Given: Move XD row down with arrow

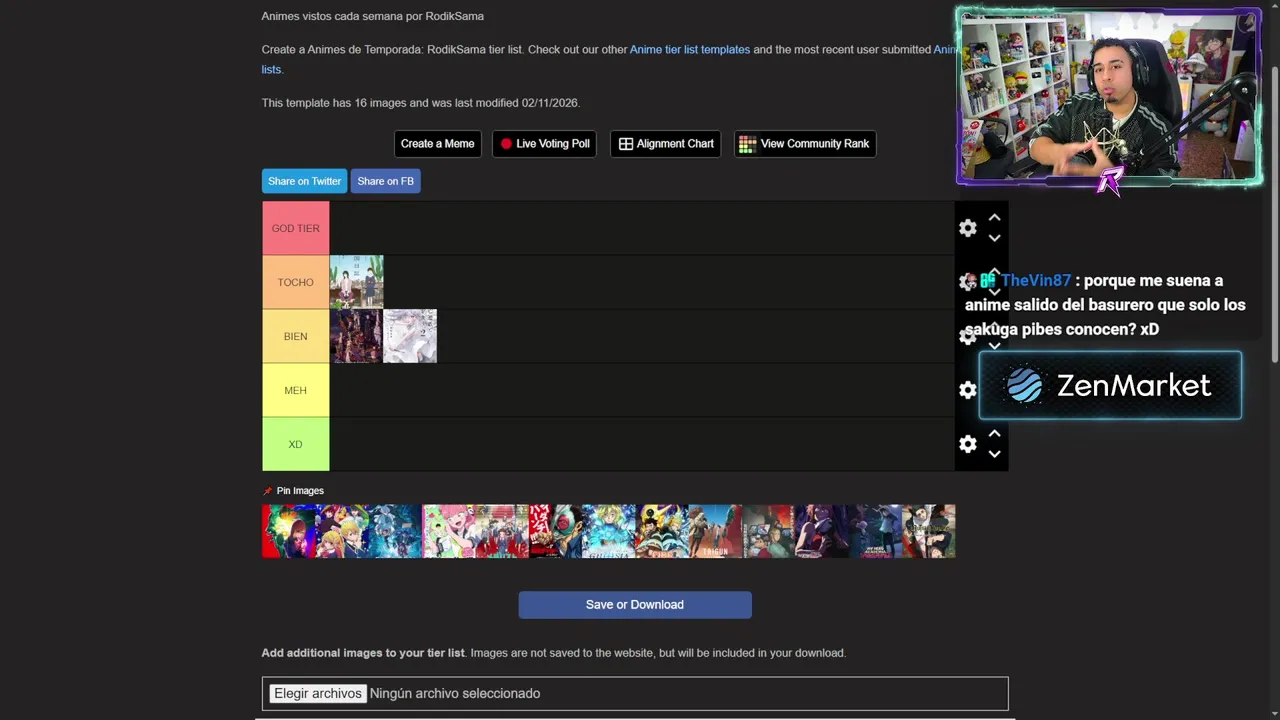Looking at the screenshot, I should click(994, 454).
